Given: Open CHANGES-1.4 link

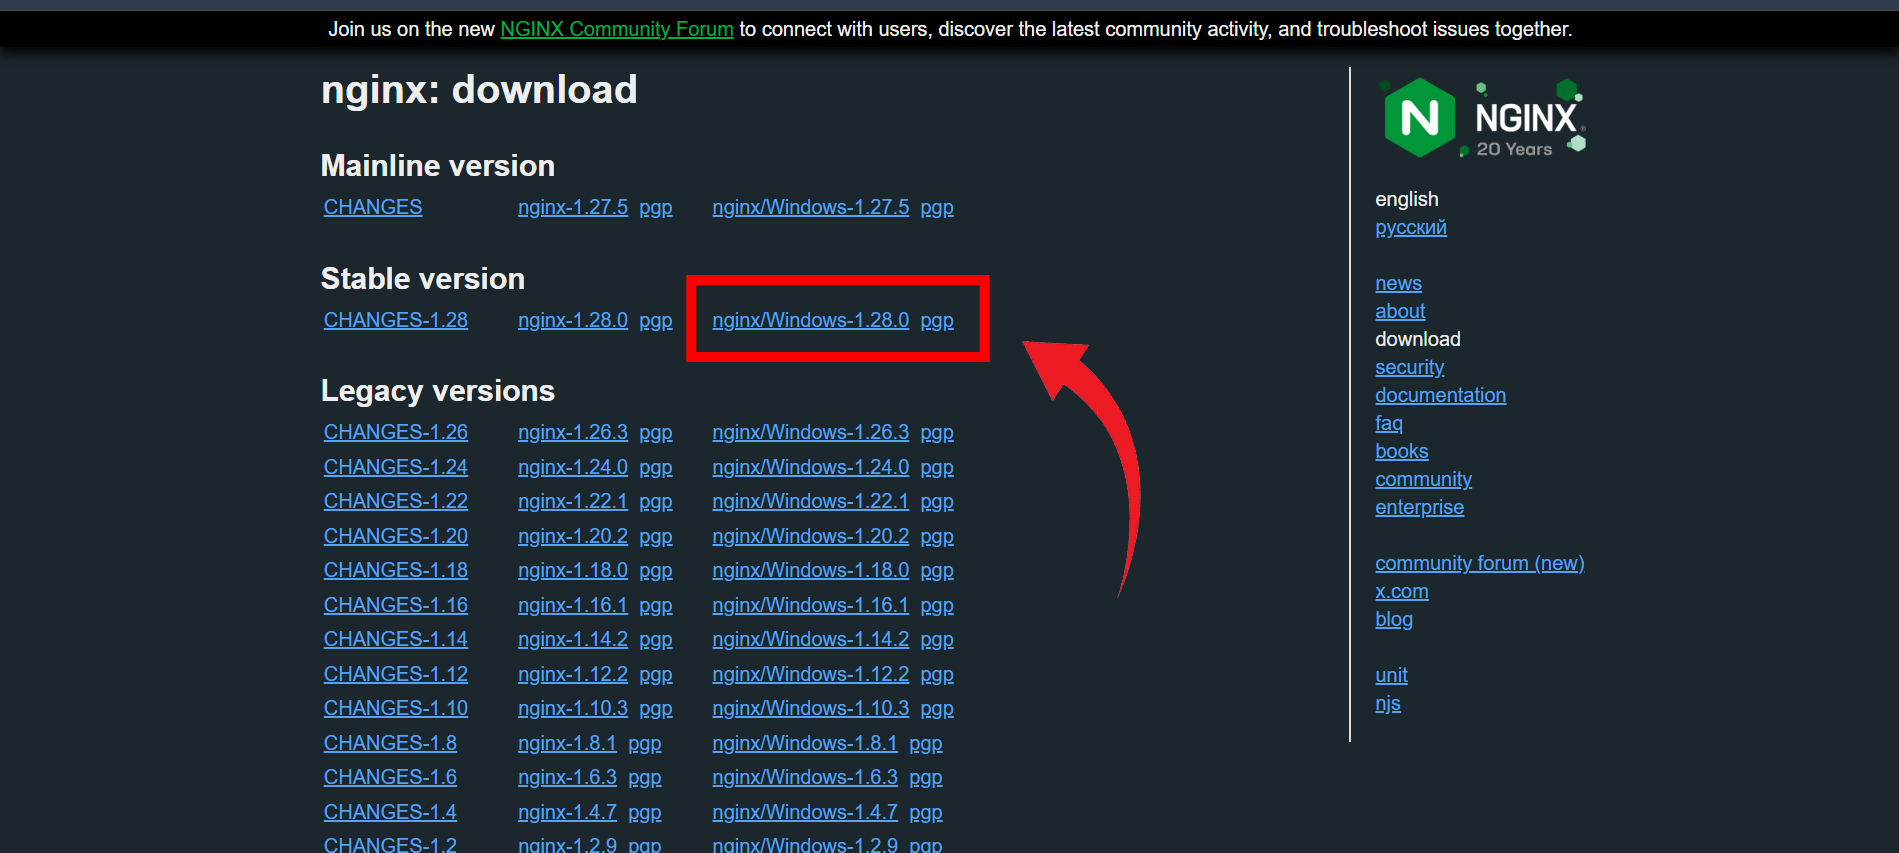Looking at the screenshot, I should [390, 812].
